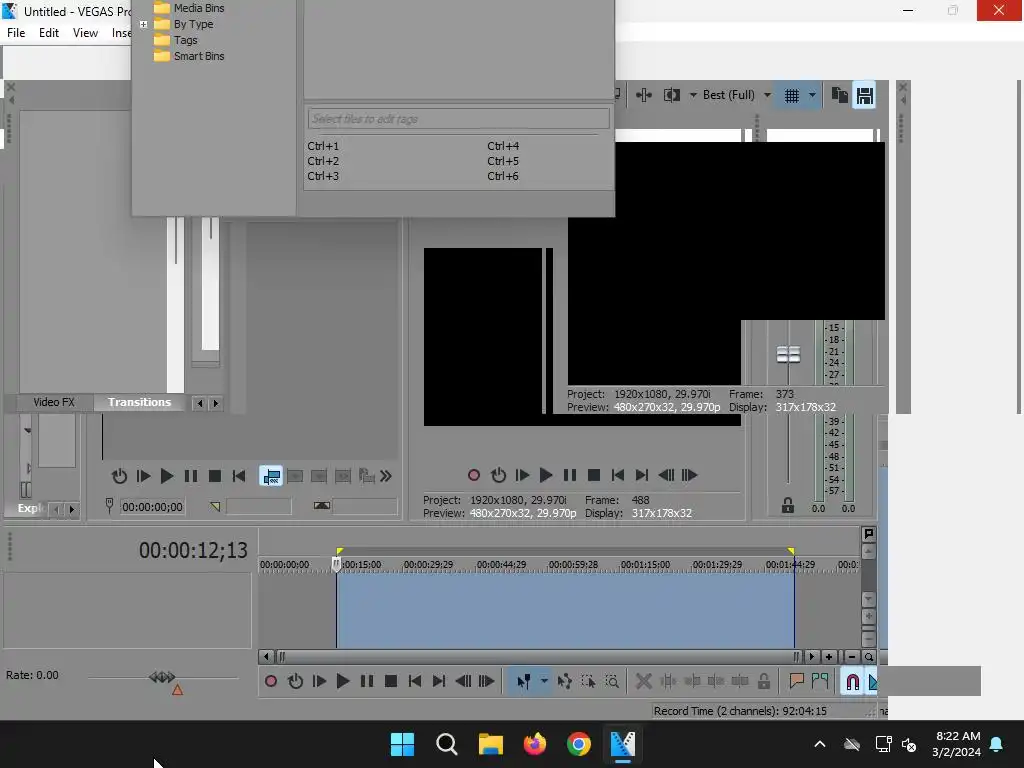Image resolution: width=1024 pixels, height=768 pixels.
Task: Toggle the preview grid overlay icon
Action: click(792, 96)
